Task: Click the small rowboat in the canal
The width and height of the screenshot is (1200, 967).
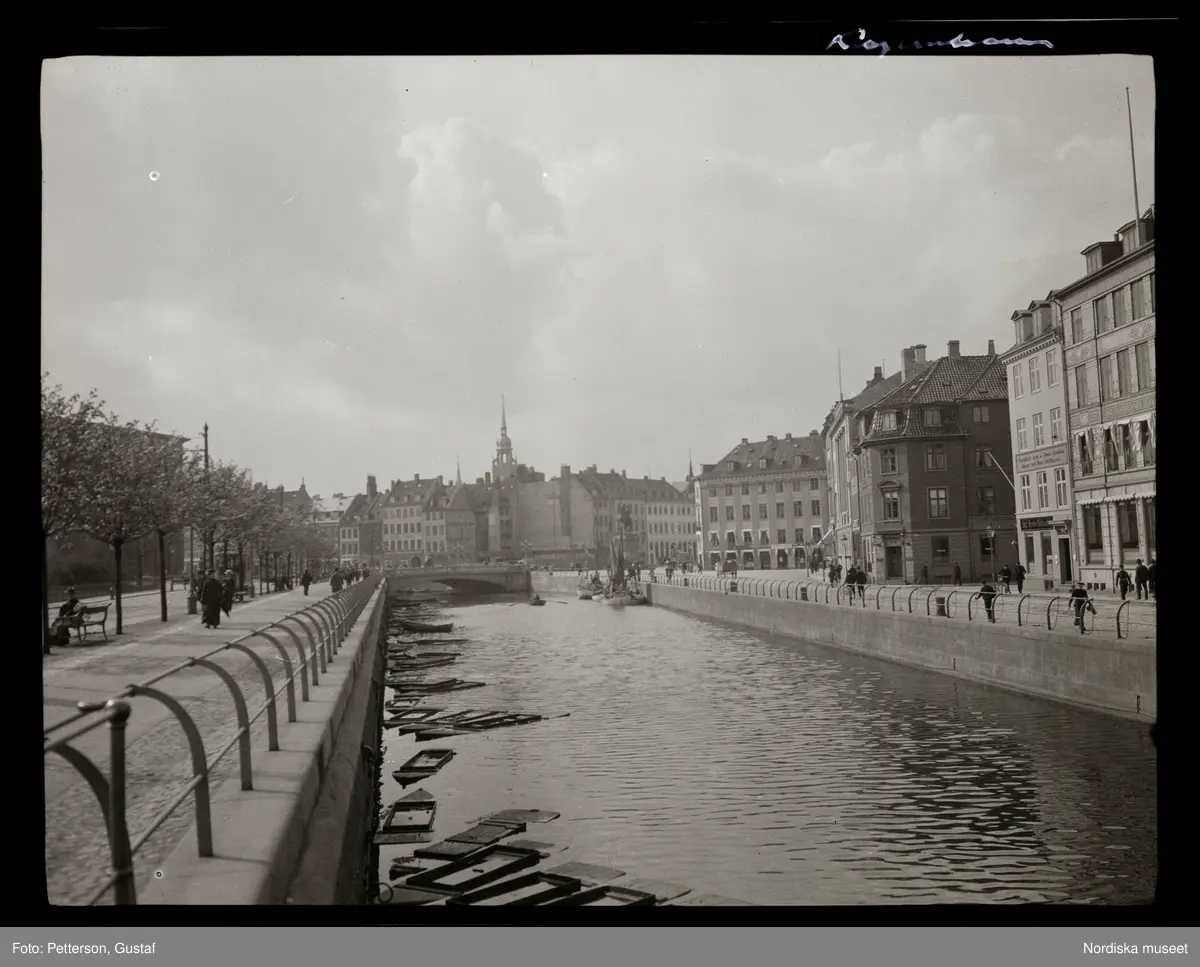Action: (x=537, y=600)
